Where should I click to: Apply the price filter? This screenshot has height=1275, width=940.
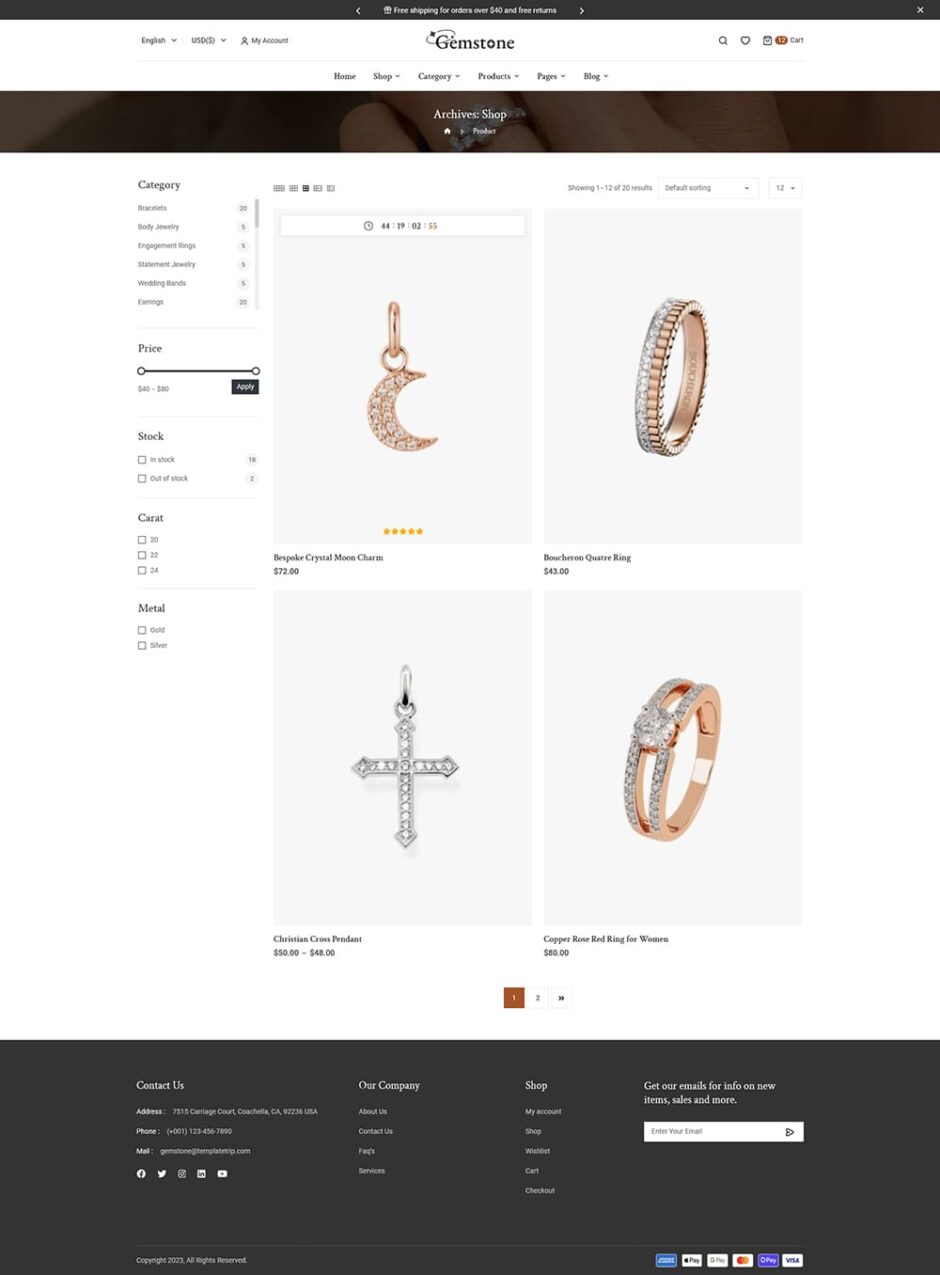click(x=245, y=387)
